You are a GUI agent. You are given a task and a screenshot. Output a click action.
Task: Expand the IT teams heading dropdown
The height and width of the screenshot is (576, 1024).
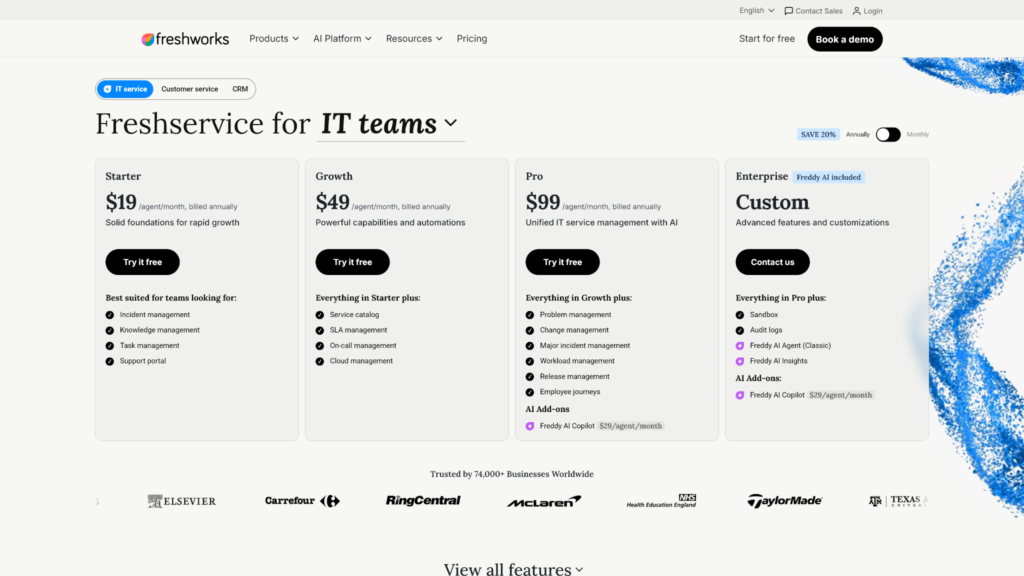click(x=451, y=123)
